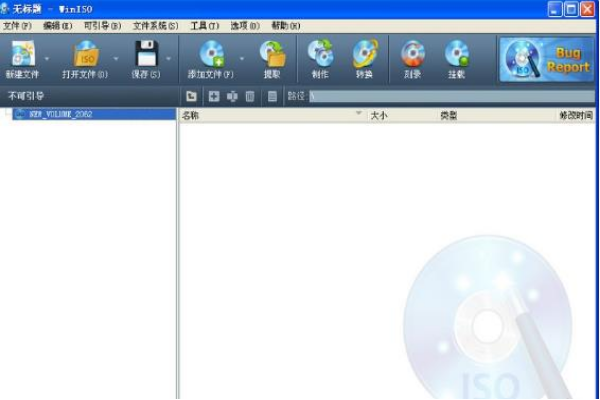The height and width of the screenshot is (400, 600).
Task: Open the 编辑(E) menu
Action: 57,26
